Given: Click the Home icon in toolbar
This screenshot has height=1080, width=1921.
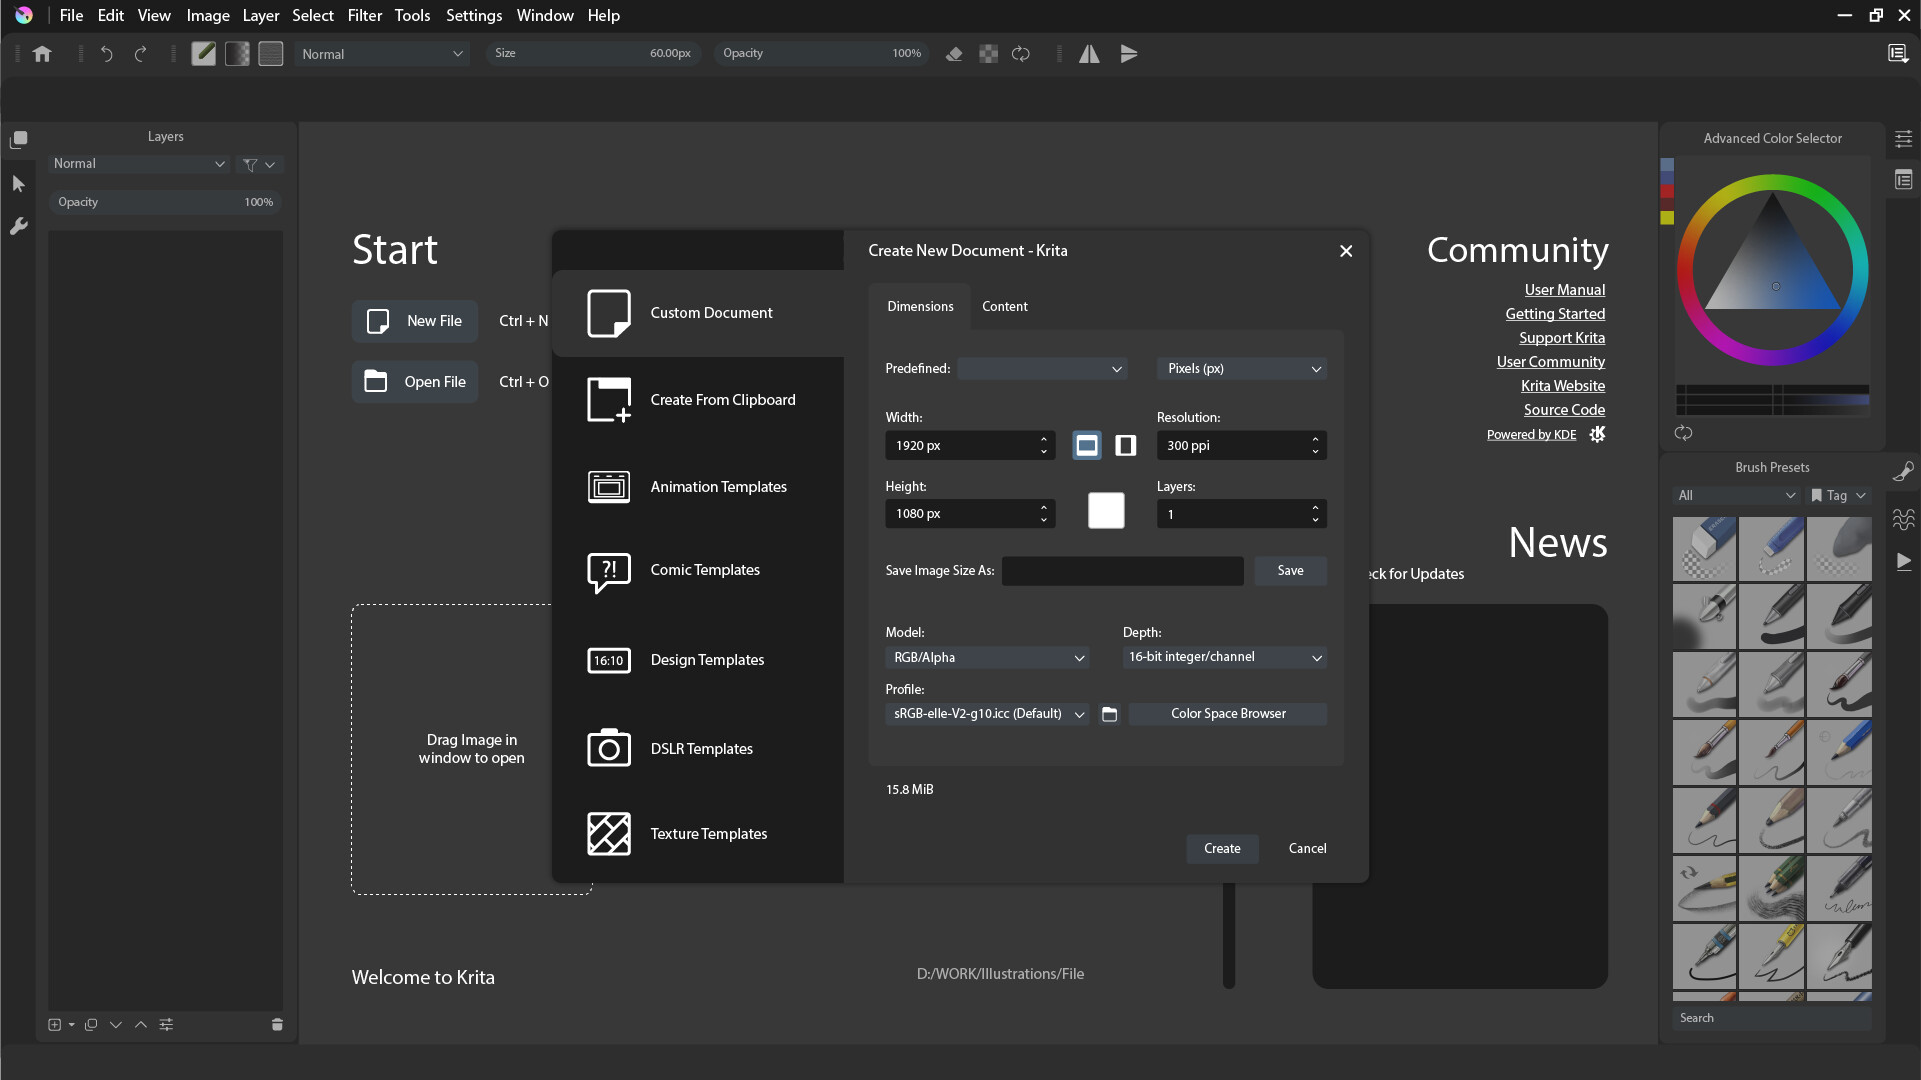Looking at the screenshot, I should [x=42, y=54].
